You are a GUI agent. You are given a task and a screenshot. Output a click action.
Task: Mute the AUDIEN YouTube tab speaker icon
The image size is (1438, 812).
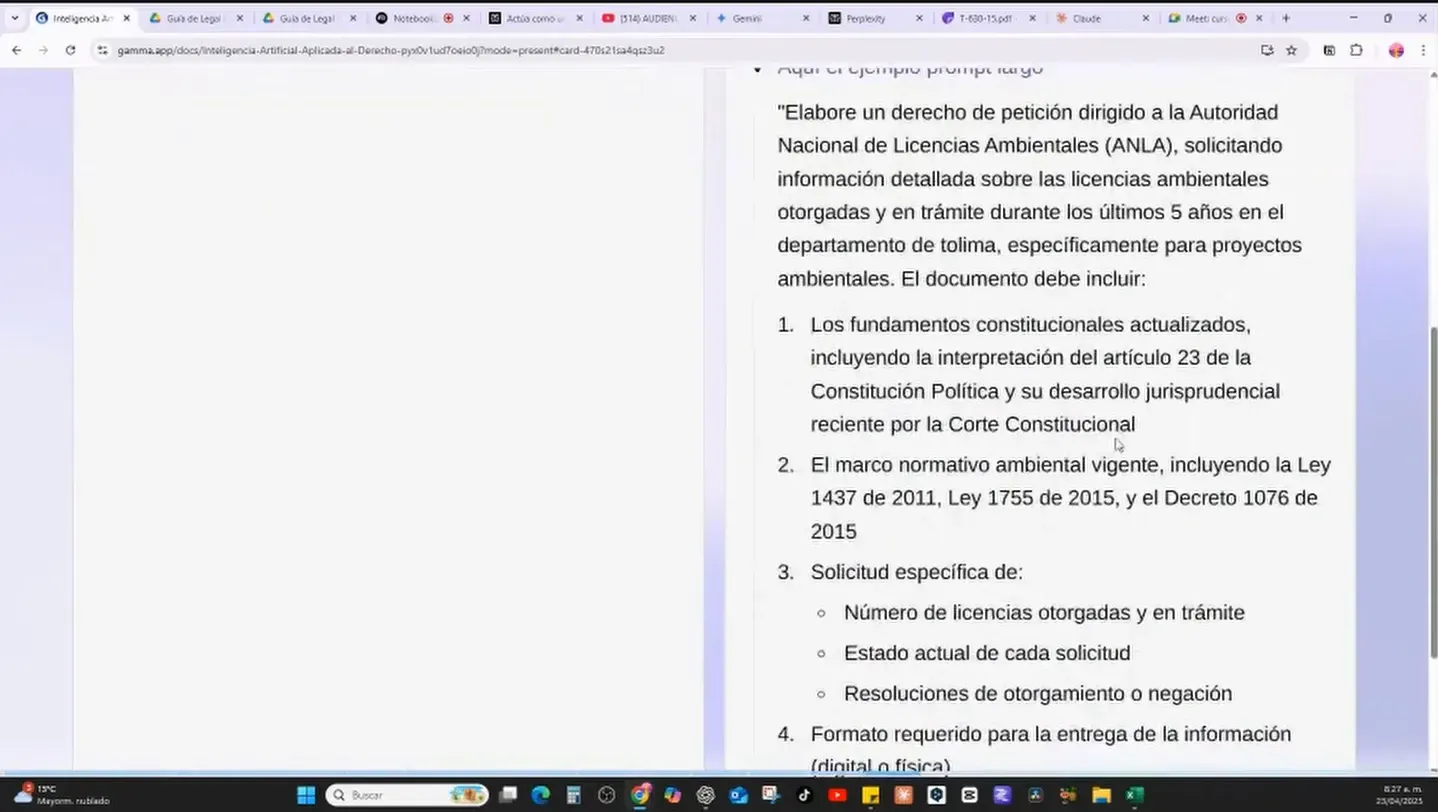[x=608, y=17]
